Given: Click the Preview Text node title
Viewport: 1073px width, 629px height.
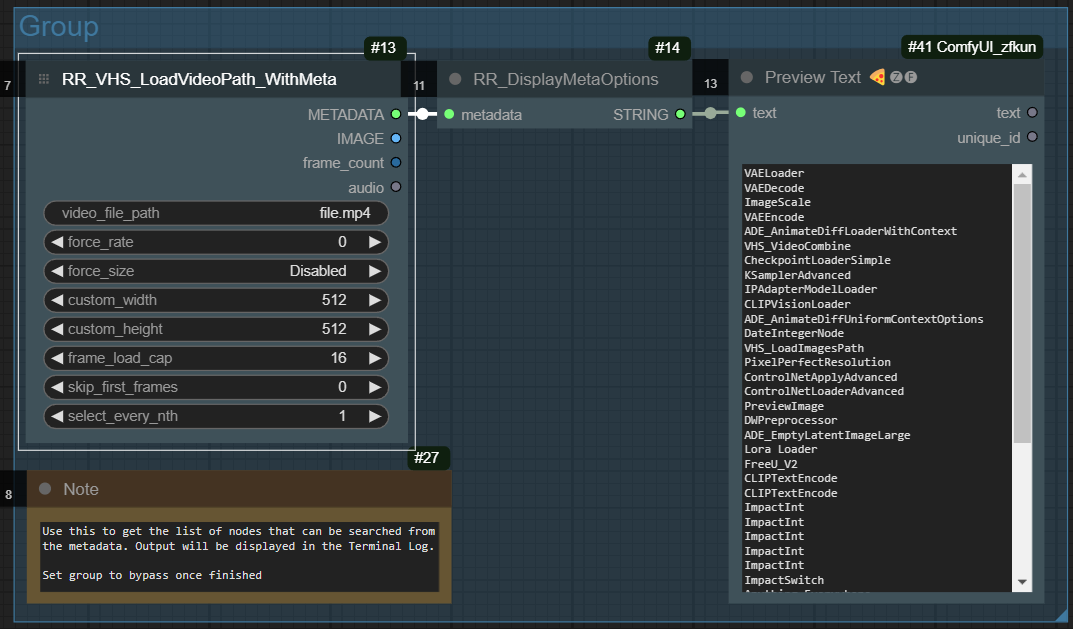Looking at the screenshot, I should (x=812, y=77).
